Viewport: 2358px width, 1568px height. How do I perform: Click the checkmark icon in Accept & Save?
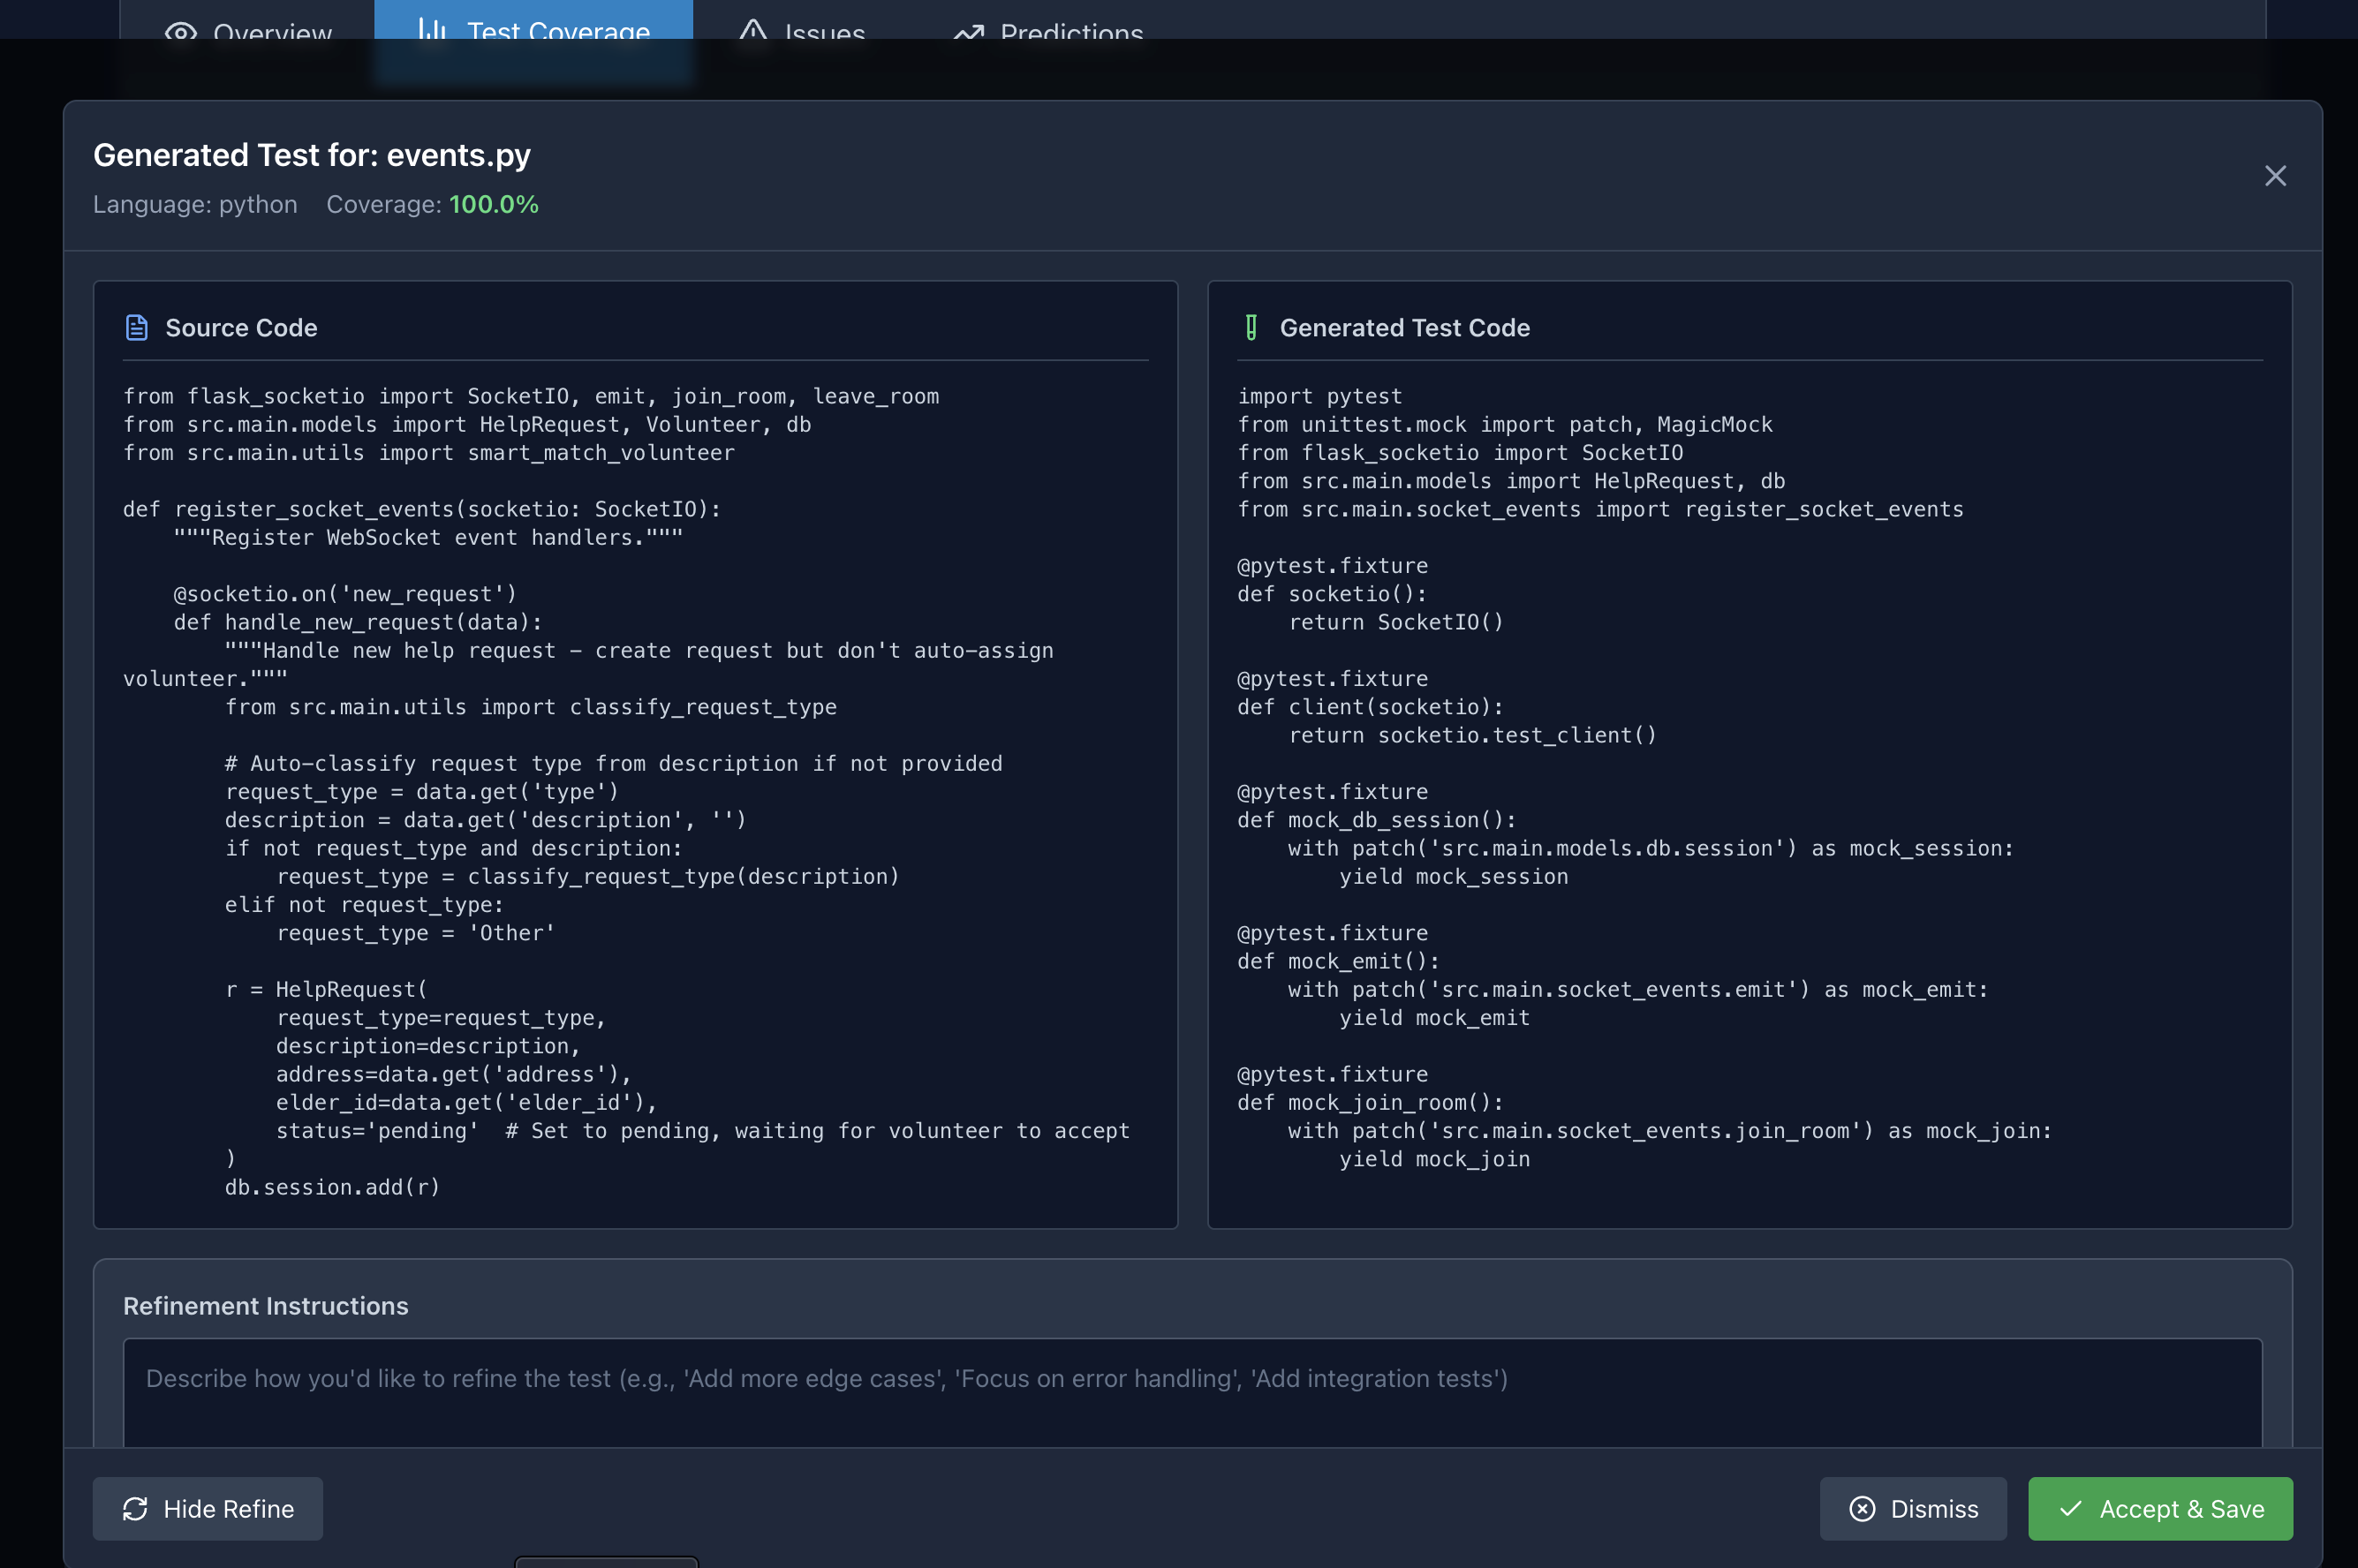2071,1508
